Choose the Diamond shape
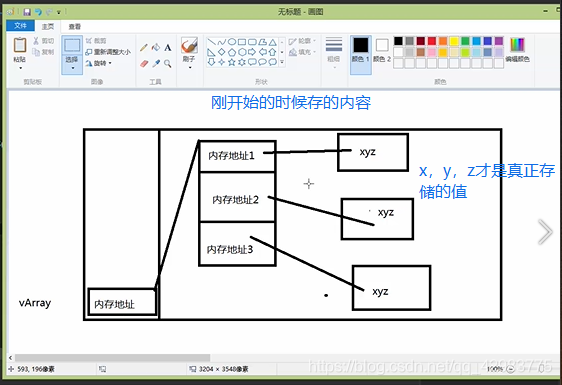The width and height of the screenshot is (562, 385). pos(222,52)
